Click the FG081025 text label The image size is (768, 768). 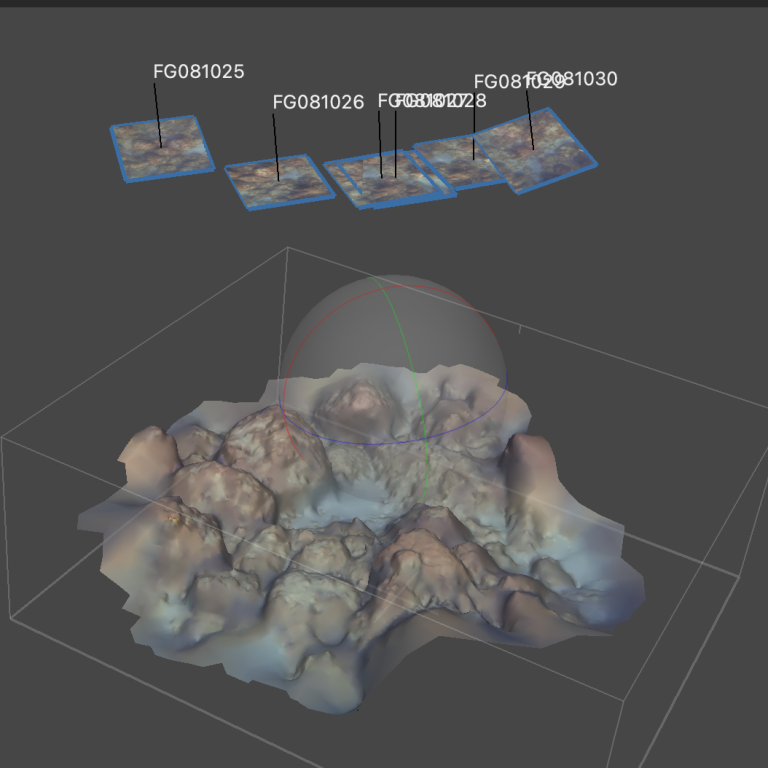point(198,72)
